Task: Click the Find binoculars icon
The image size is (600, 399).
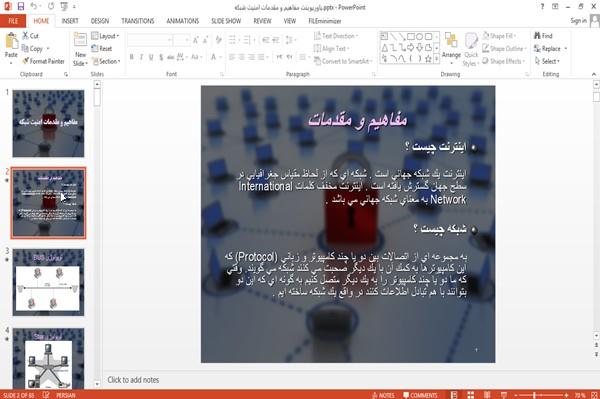Action: (537, 36)
